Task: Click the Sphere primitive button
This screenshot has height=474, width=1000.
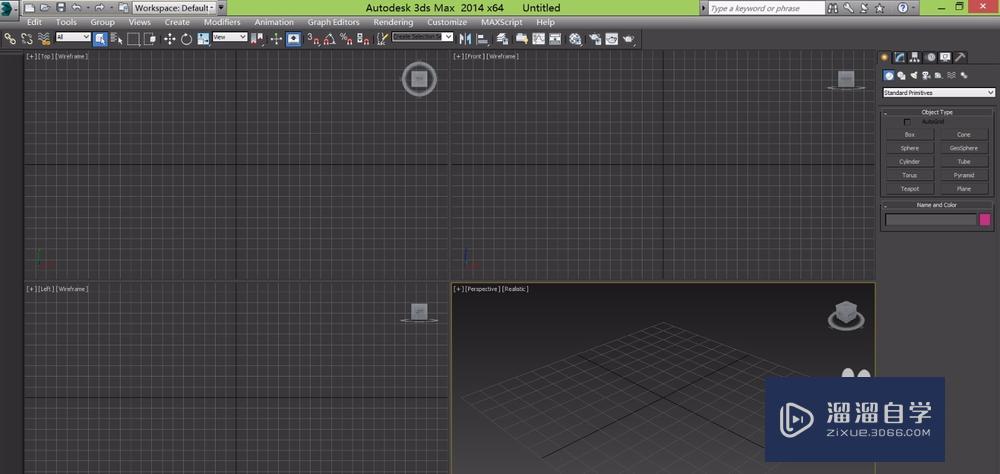Action: pos(909,148)
